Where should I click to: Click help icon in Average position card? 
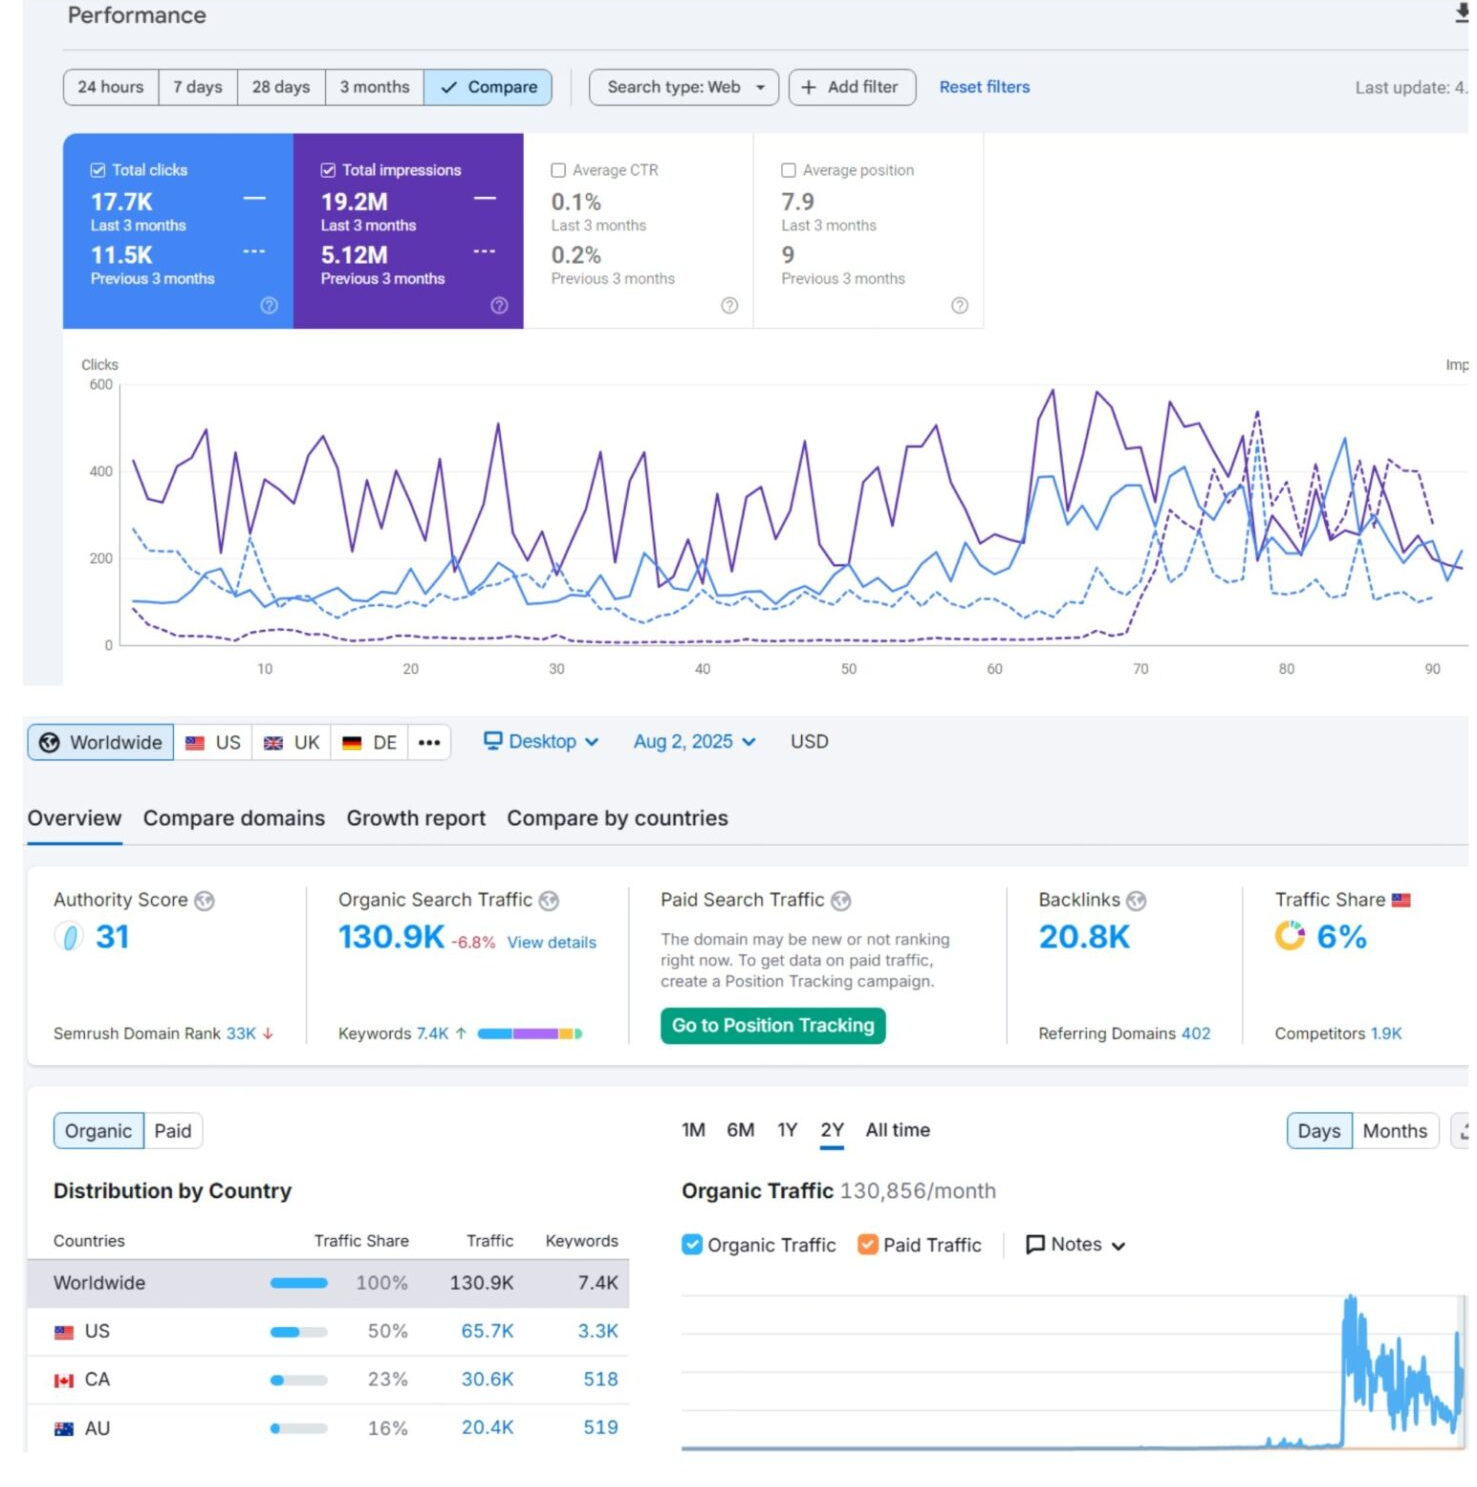point(959,306)
